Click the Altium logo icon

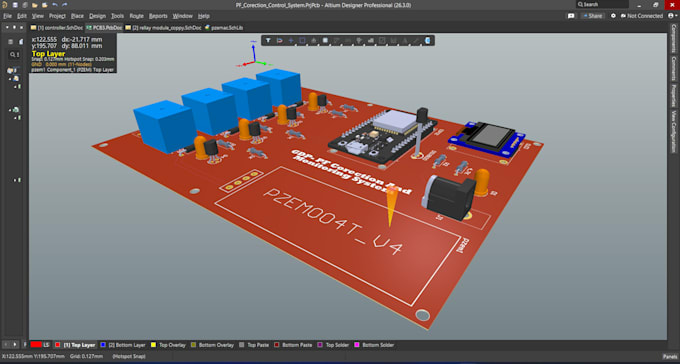coord(4,5)
